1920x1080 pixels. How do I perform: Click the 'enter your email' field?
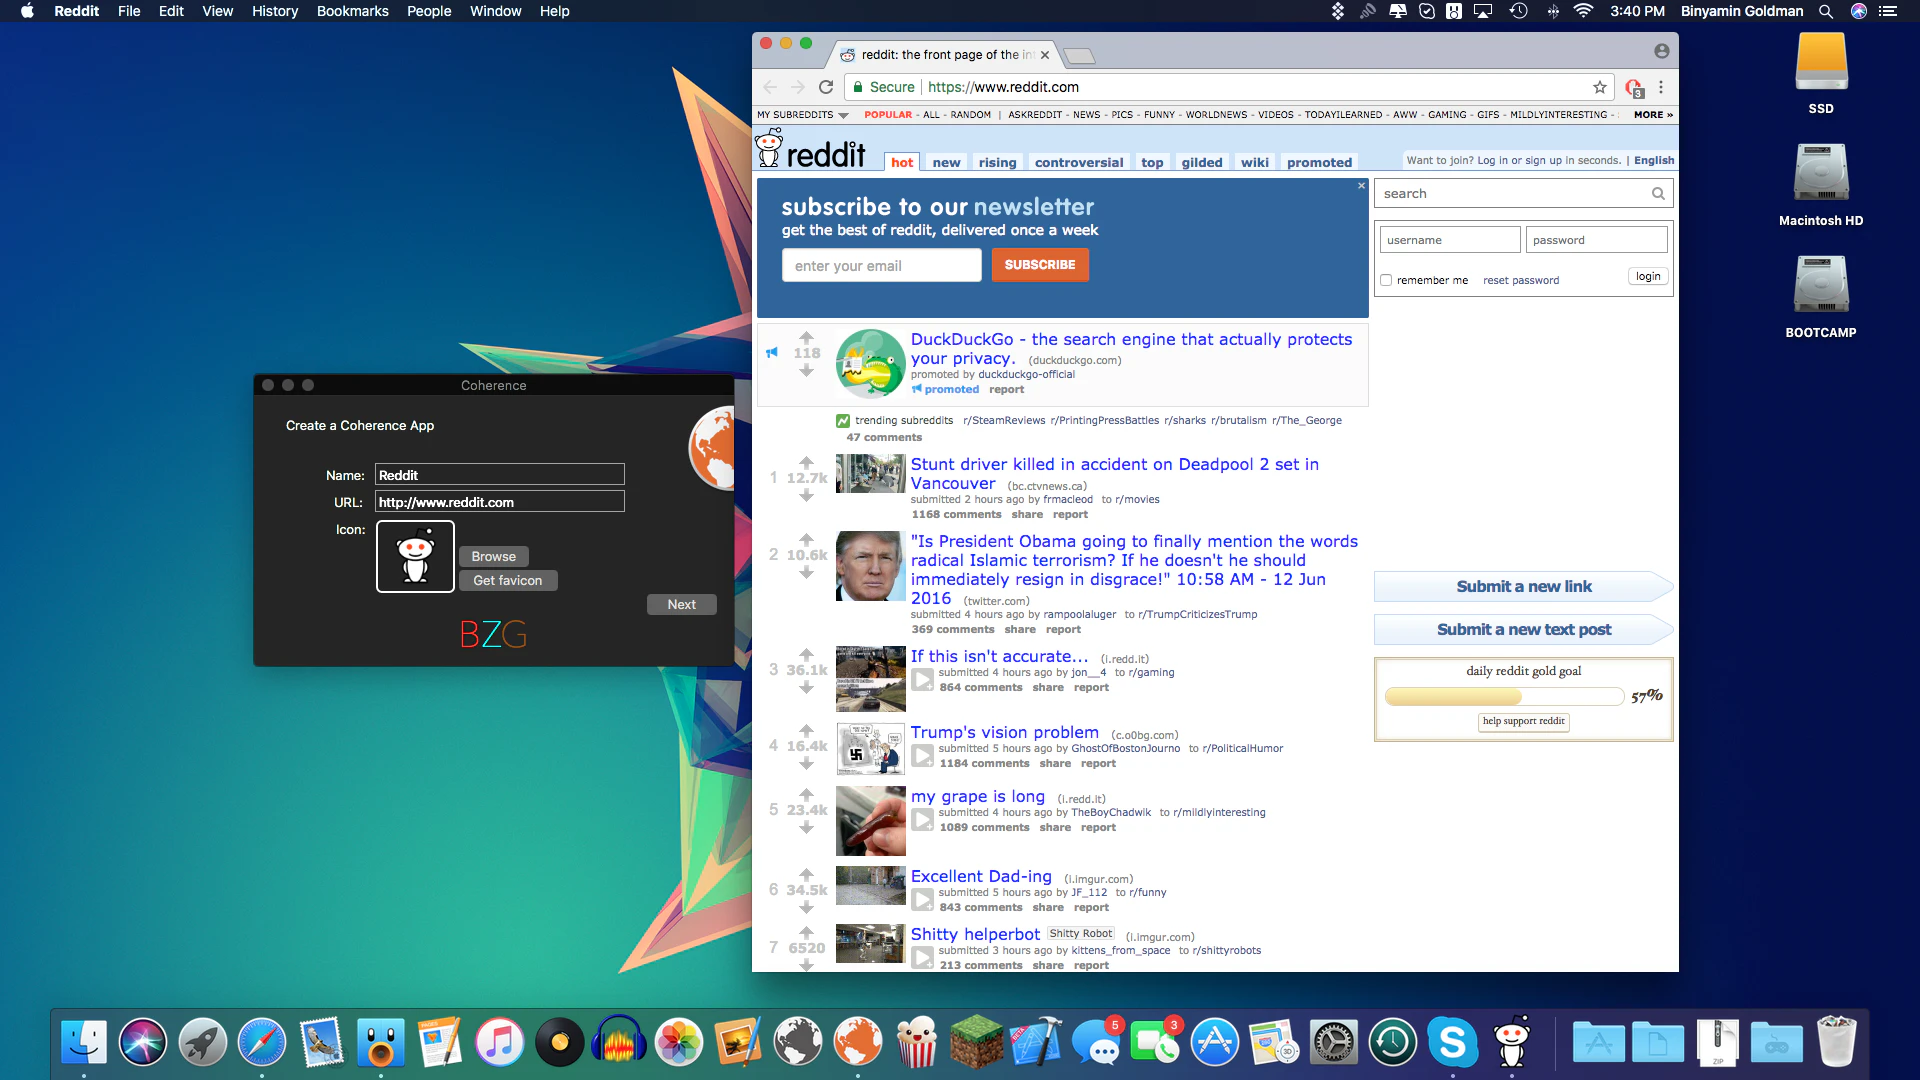pyautogui.click(x=881, y=265)
